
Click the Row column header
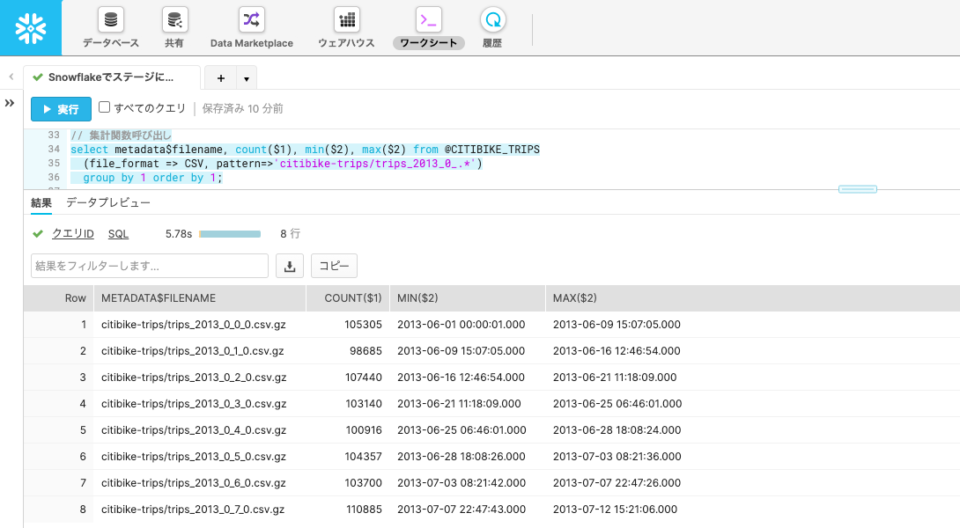click(x=59, y=298)
